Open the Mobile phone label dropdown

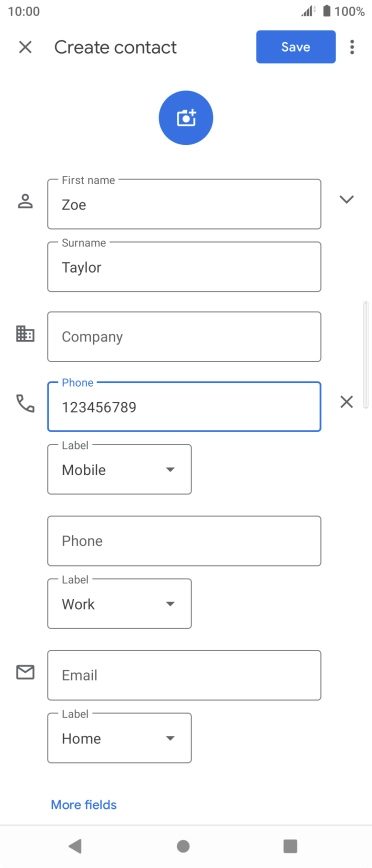click(x=120, y=469)
